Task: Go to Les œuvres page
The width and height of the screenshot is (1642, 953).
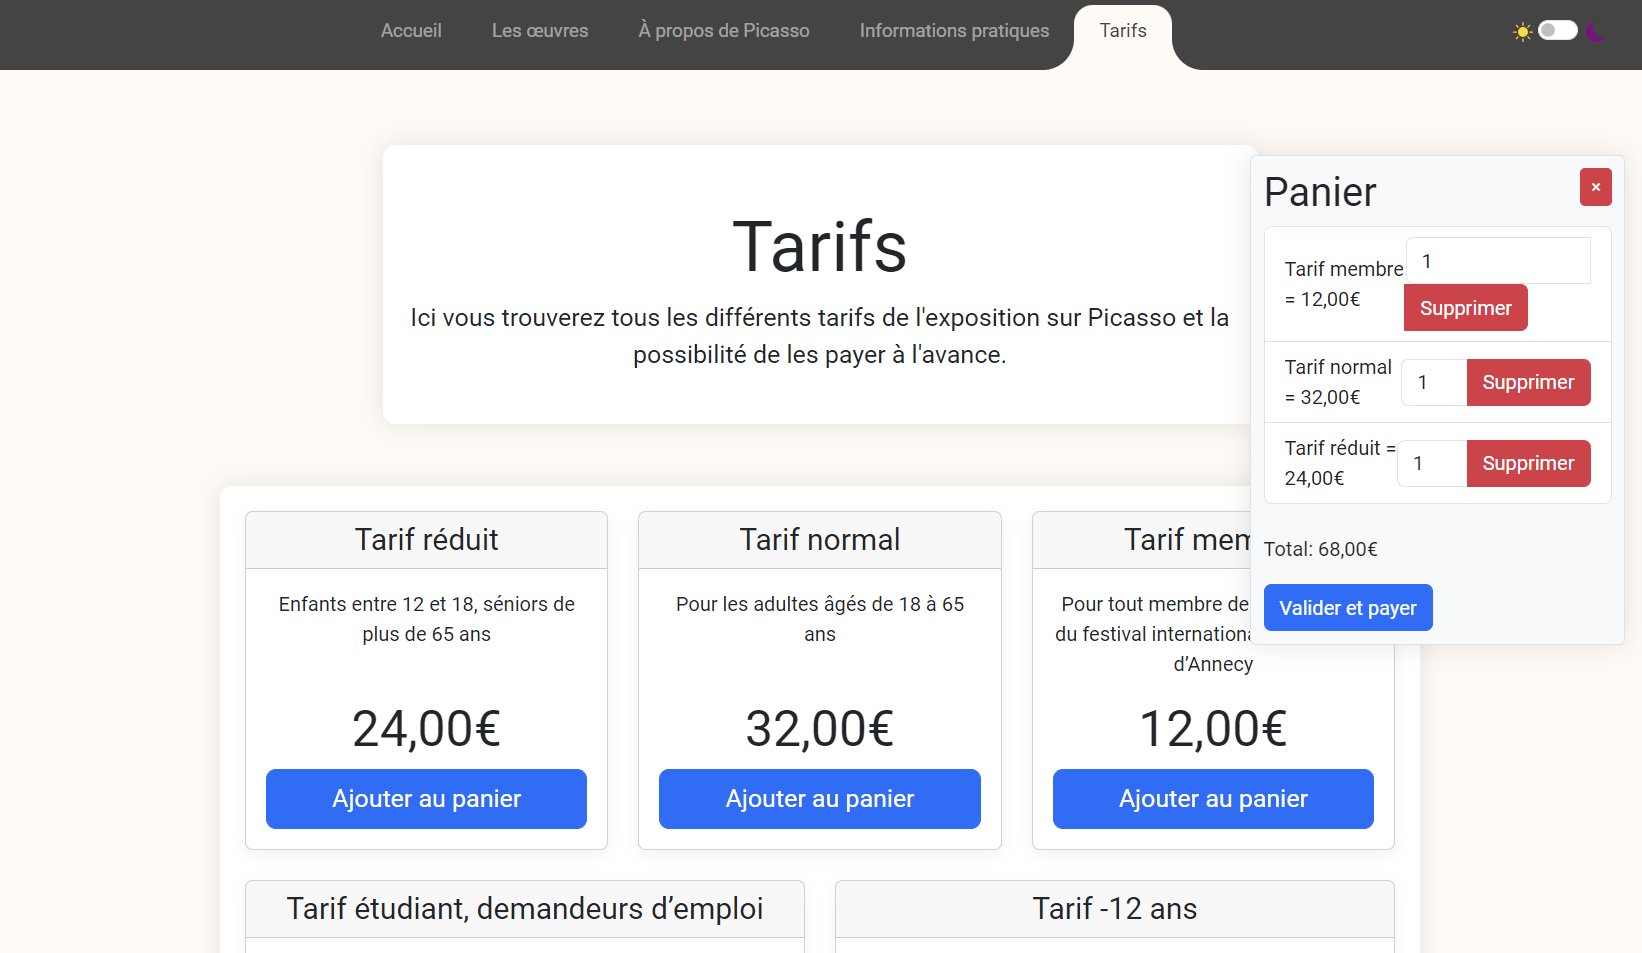Action: pos(540,31)
